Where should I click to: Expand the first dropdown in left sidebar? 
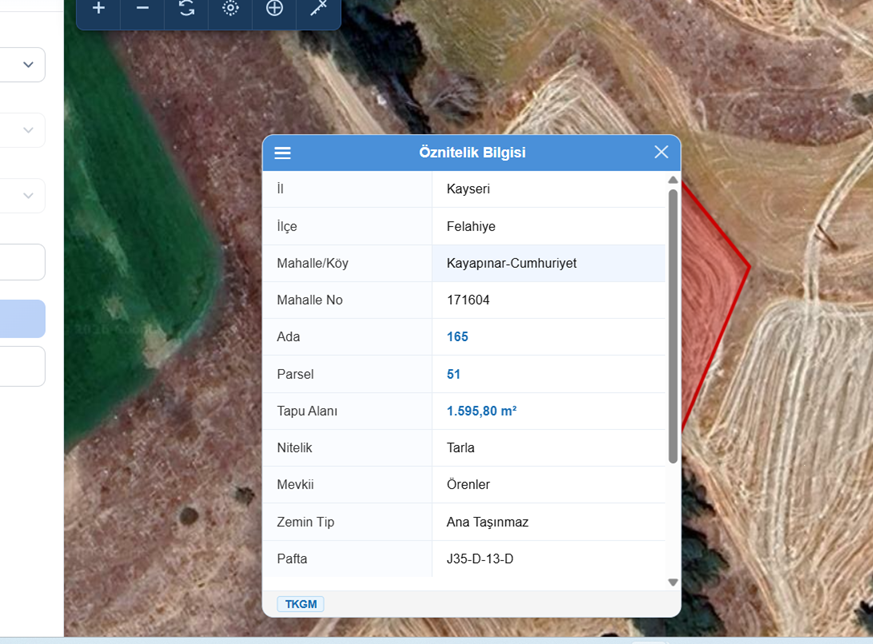[x=22, y=65]
